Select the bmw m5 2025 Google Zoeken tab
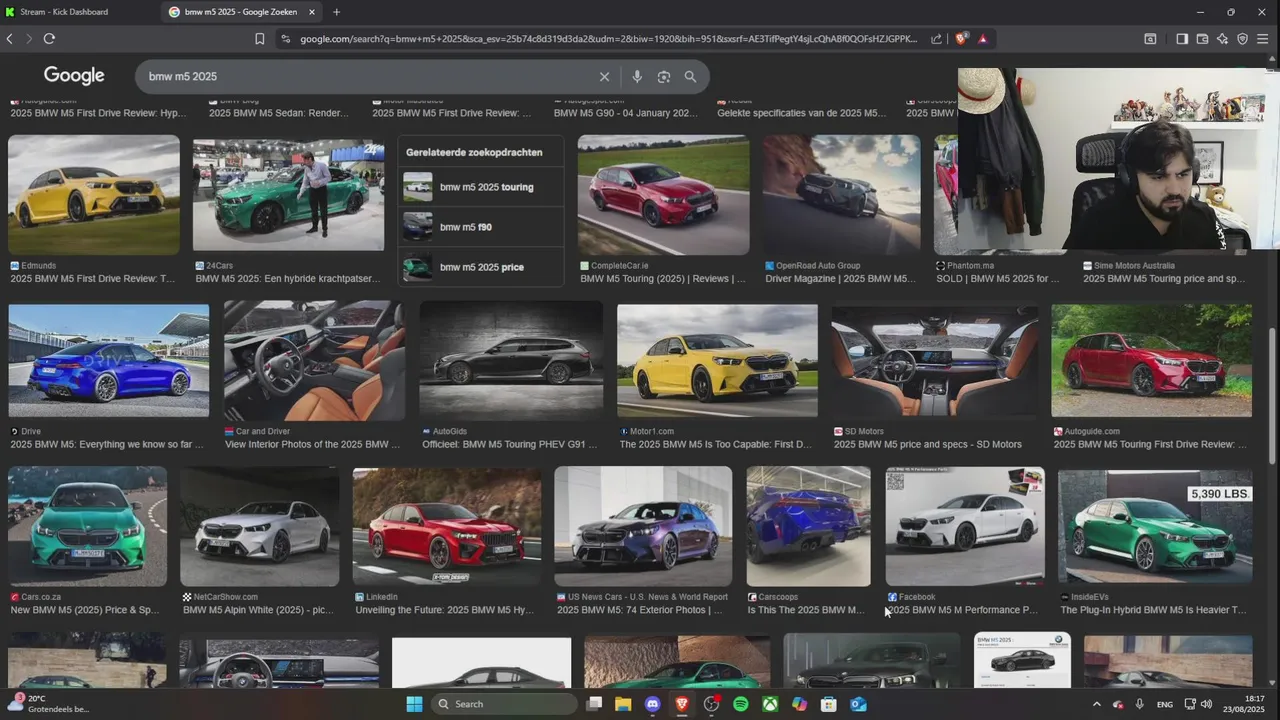Image resolution: width=1280 pixels, height=720 pixels. [243, 12]
